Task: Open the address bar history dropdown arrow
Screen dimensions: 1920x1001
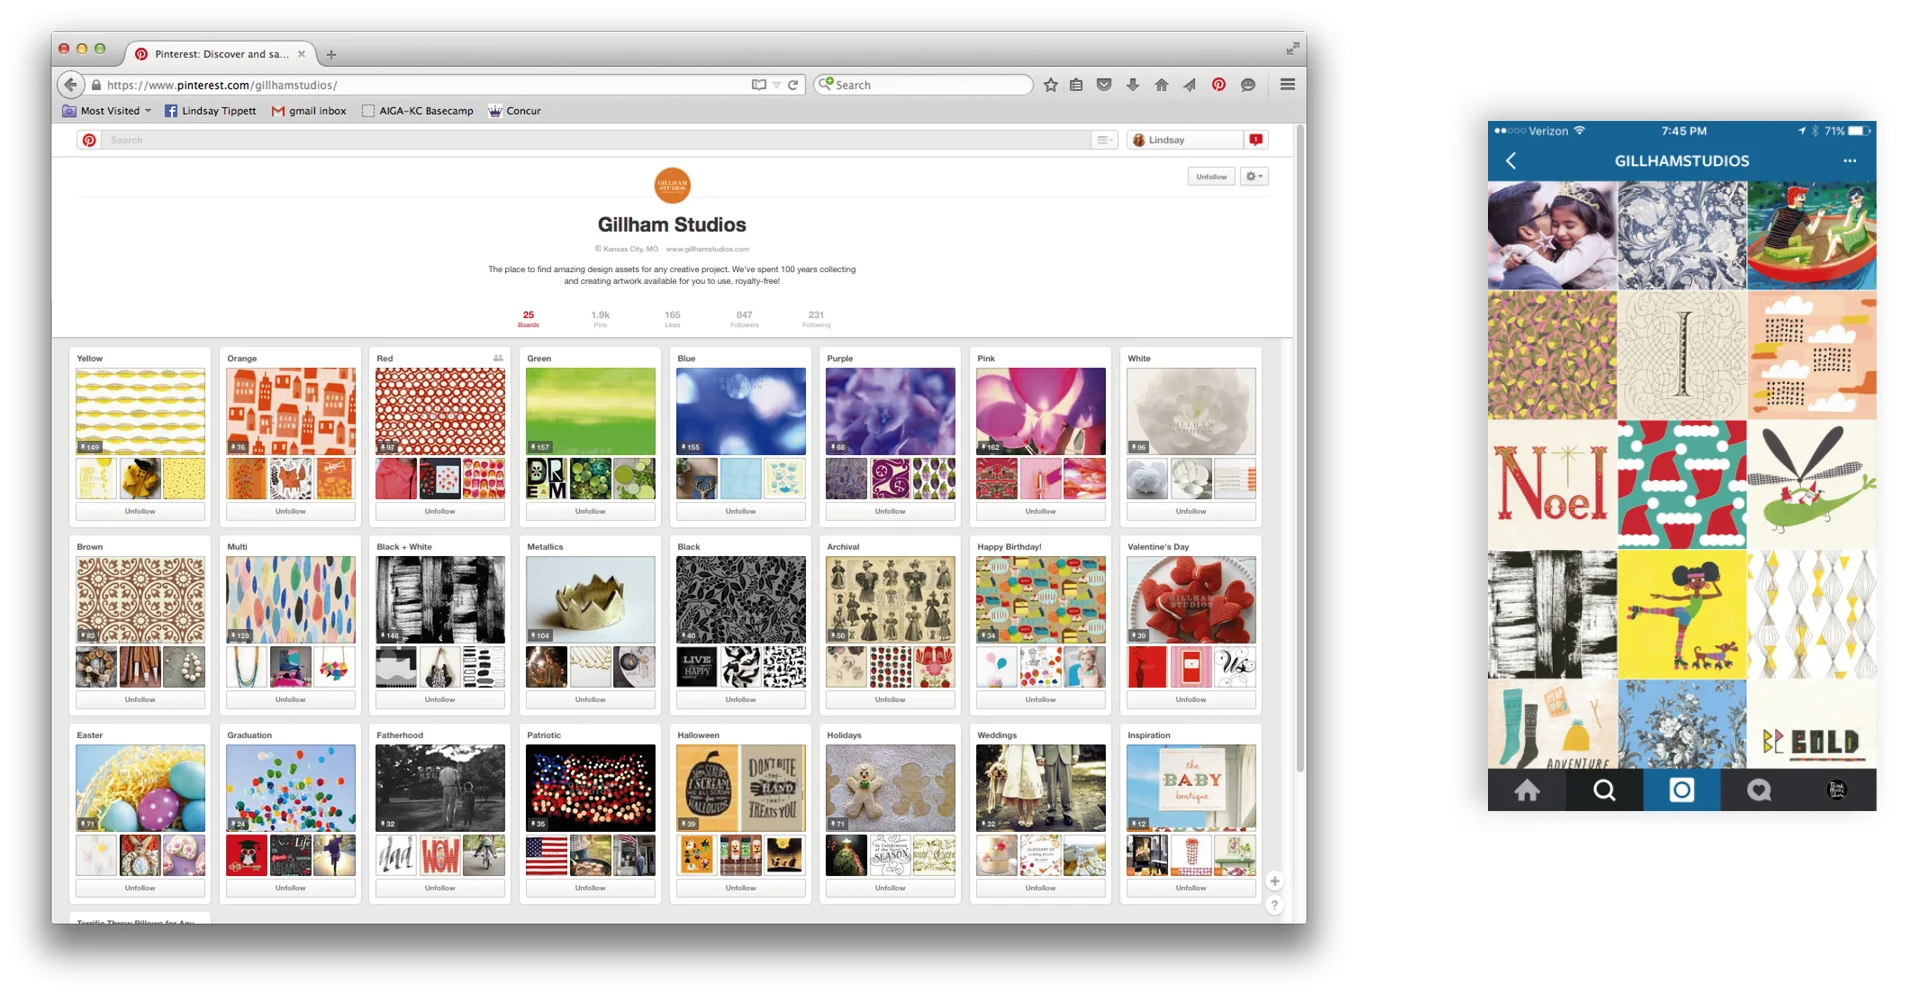Action: (776, 85)
